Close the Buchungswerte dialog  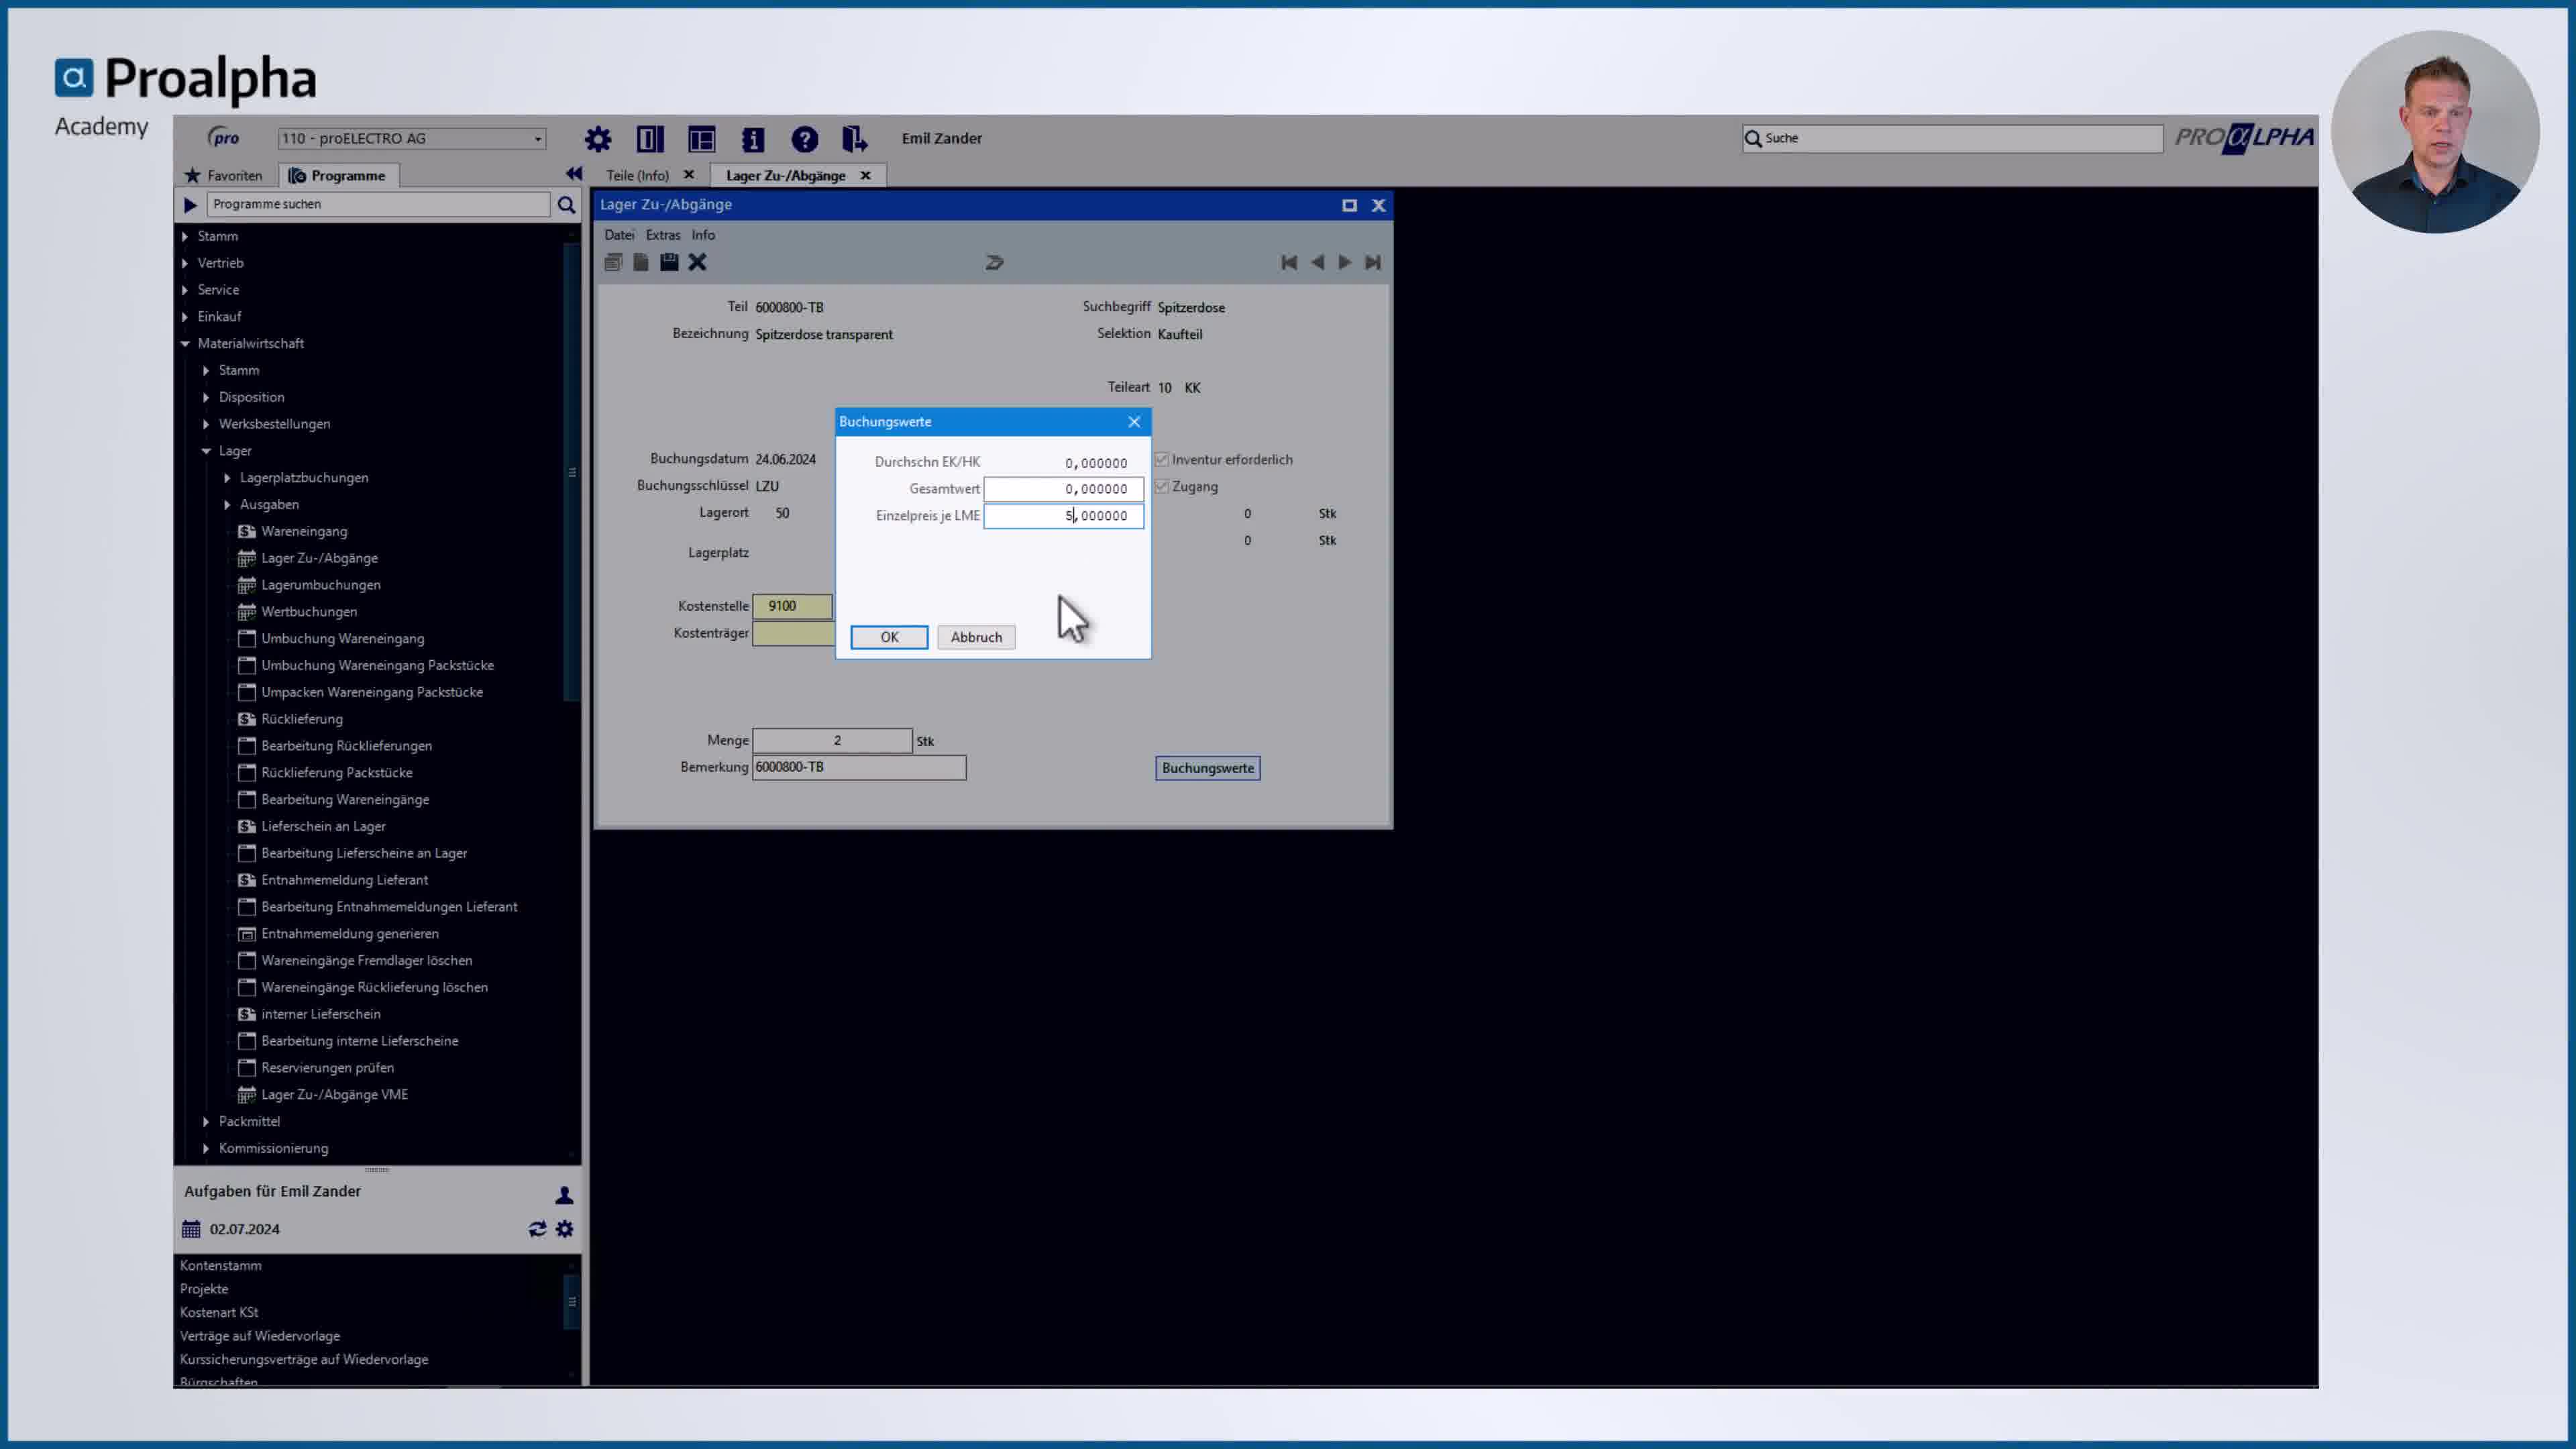click(x=1134, y=422)
